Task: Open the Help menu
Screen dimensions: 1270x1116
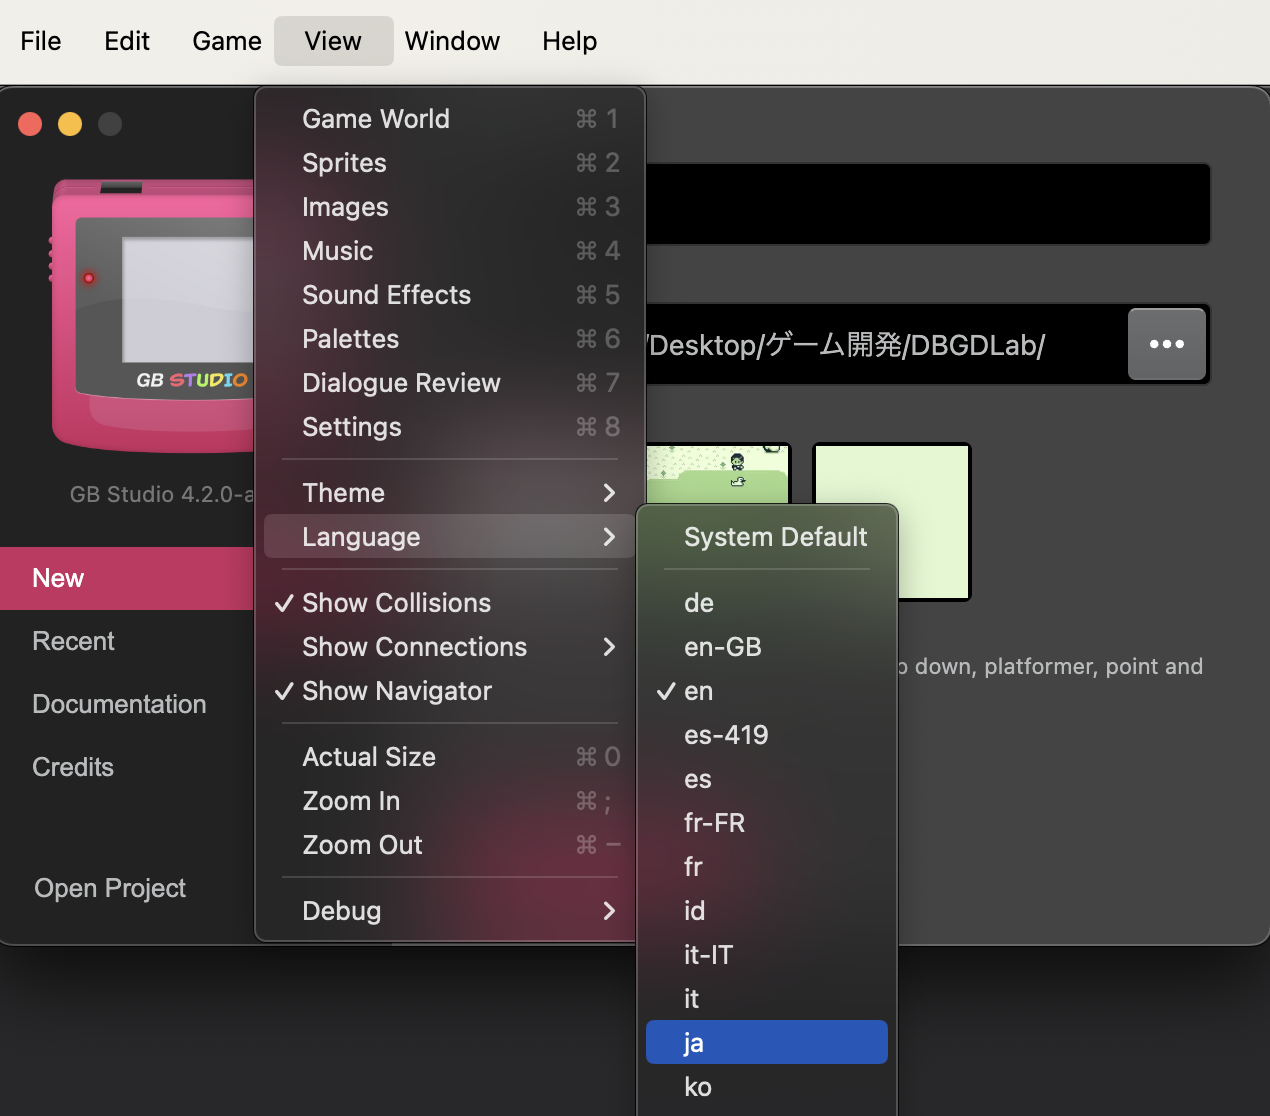Action: (x=570, y=41)
